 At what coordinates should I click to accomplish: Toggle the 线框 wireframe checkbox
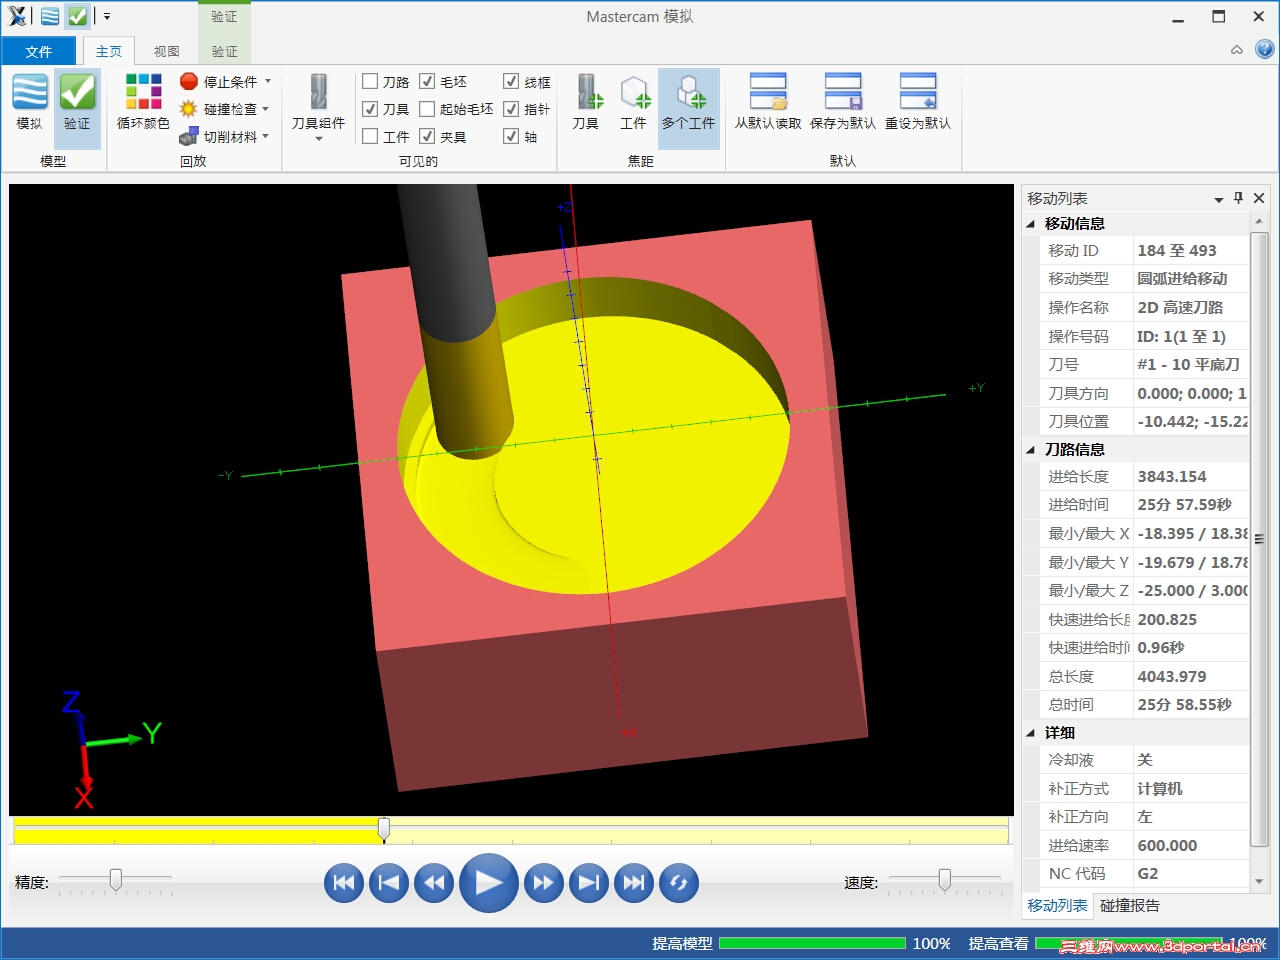[x=511, y=81]
